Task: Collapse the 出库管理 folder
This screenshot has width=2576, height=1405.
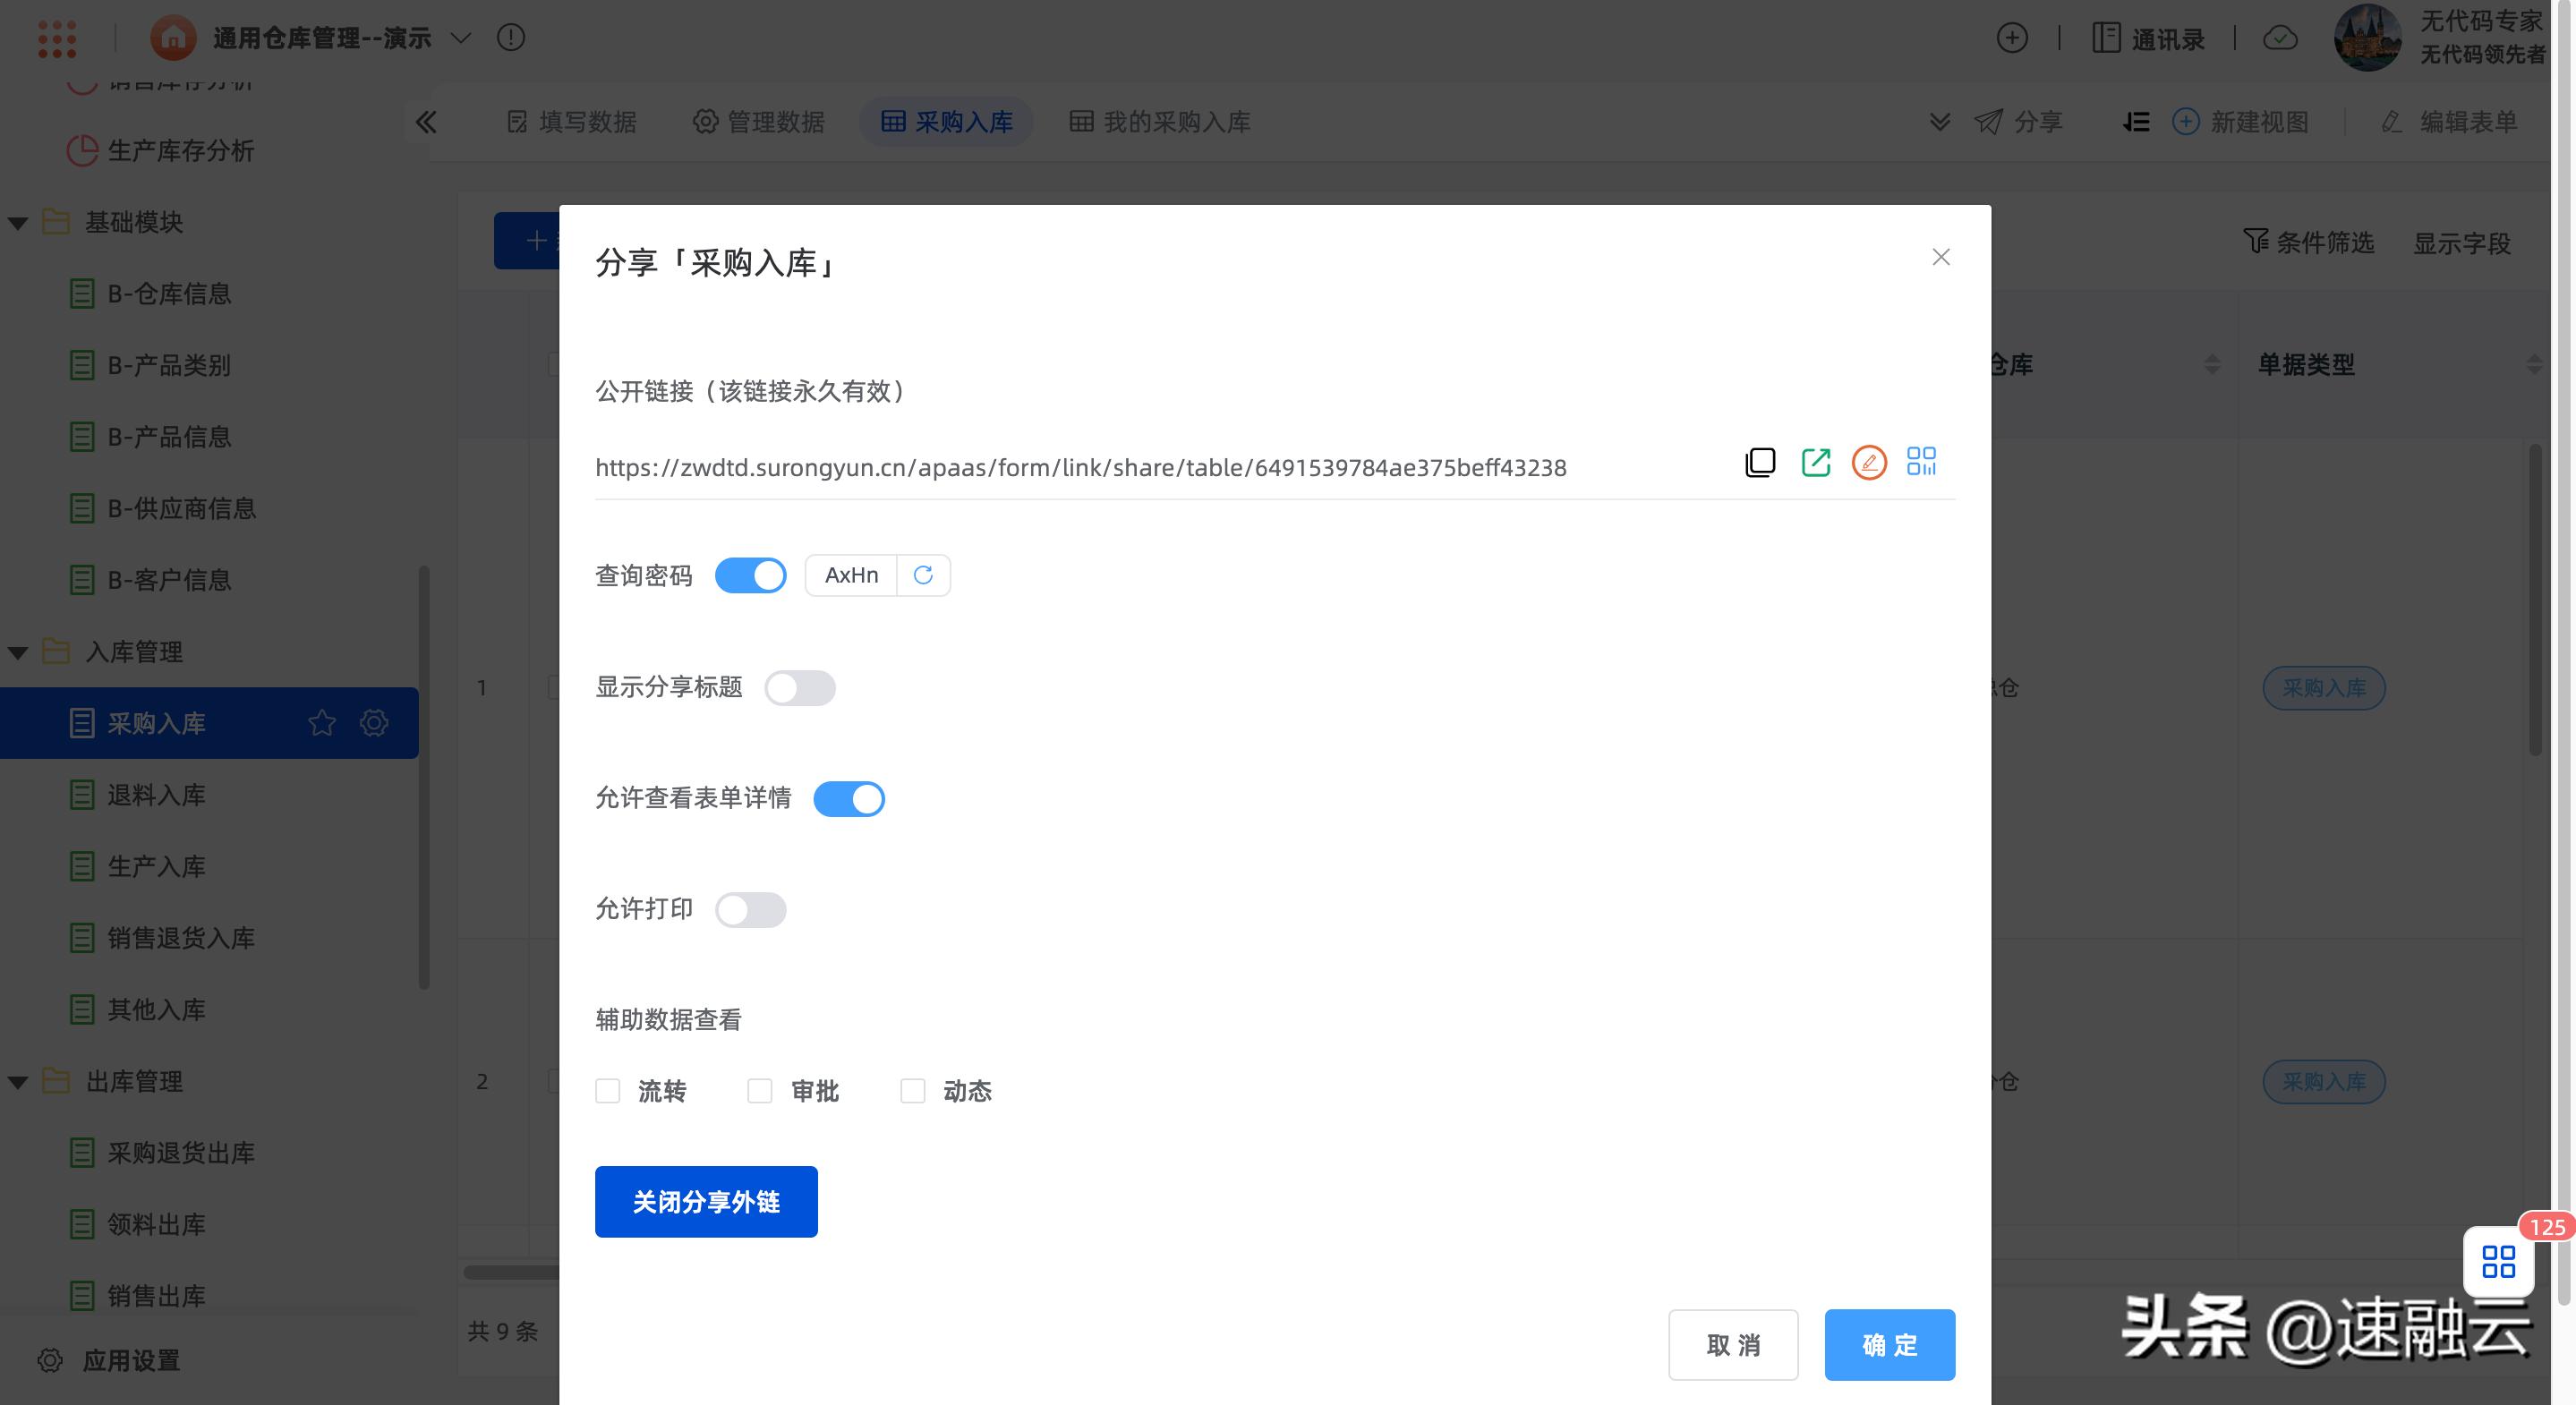Action: click(18, 1081)
